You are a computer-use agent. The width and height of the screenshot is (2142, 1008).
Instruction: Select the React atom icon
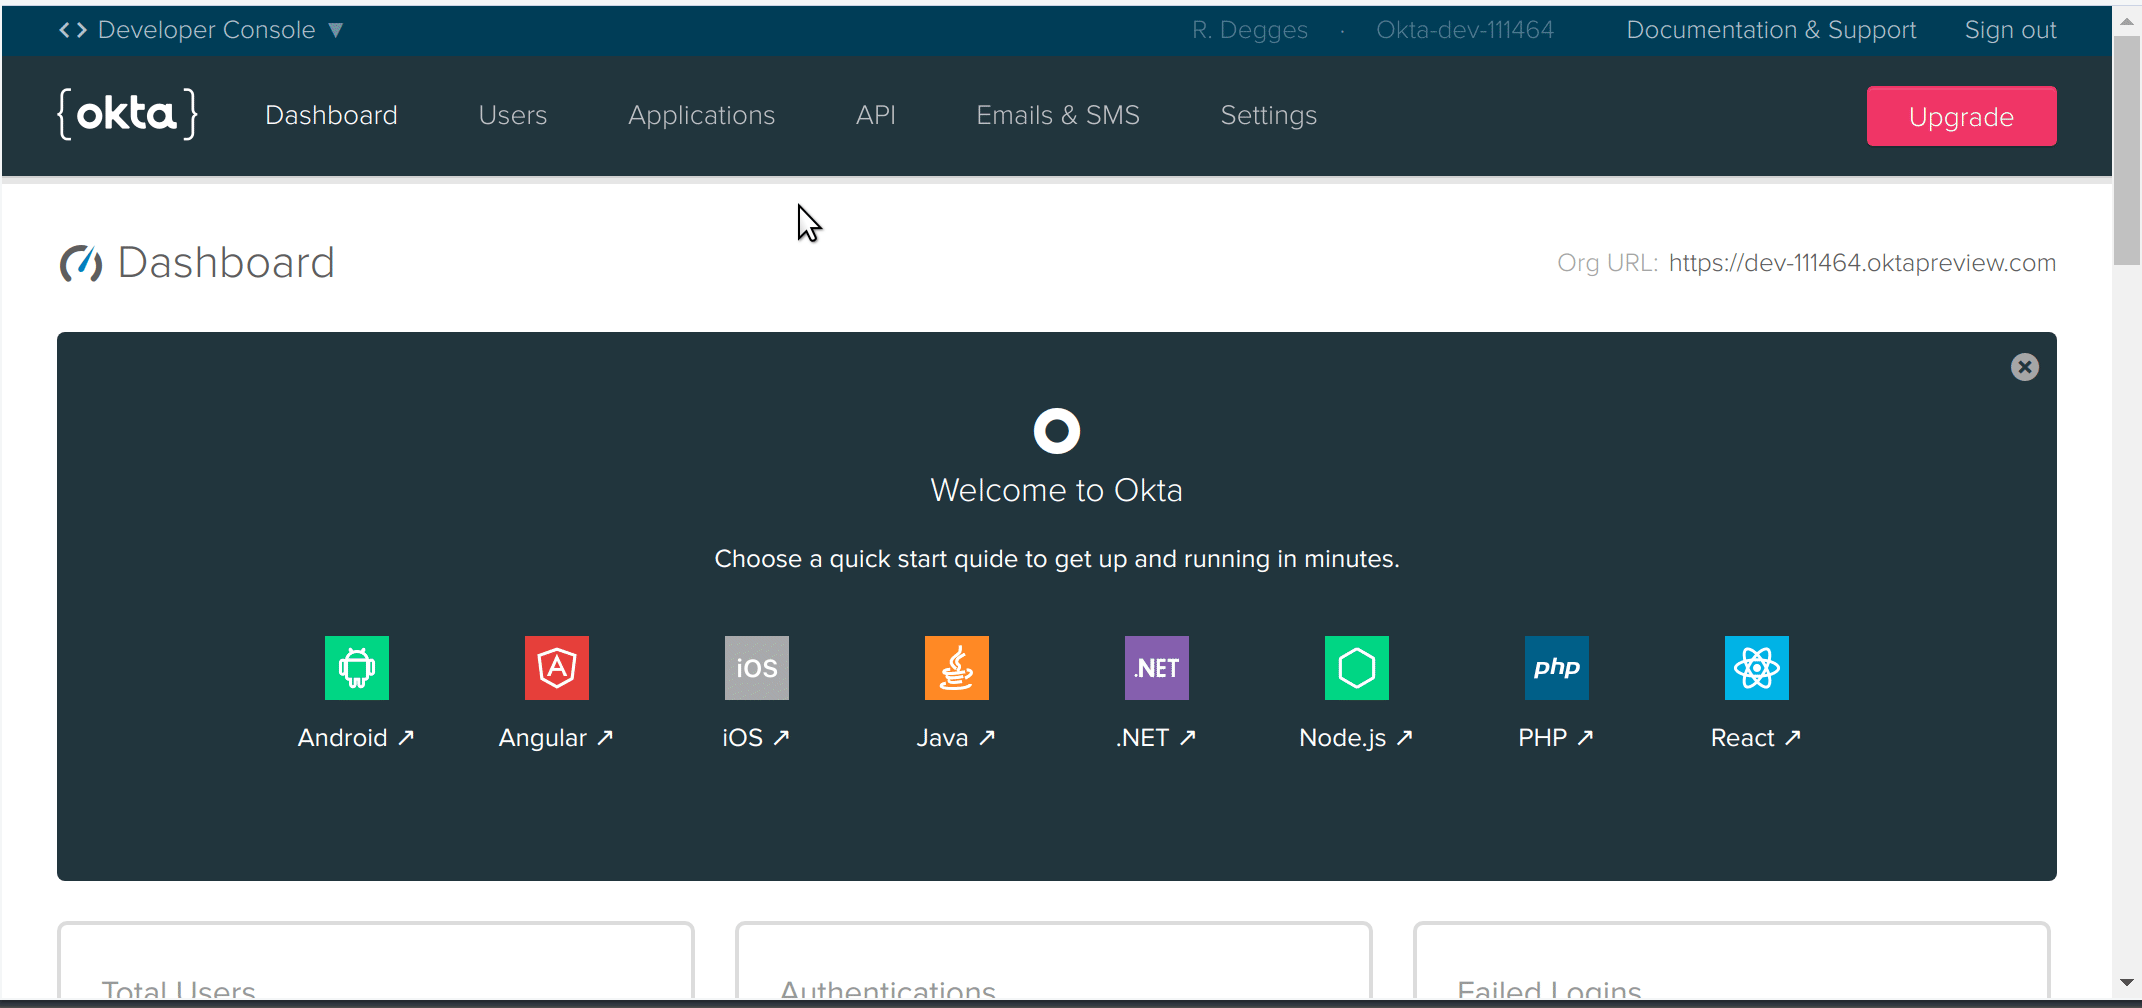[x=1756, y=668]
